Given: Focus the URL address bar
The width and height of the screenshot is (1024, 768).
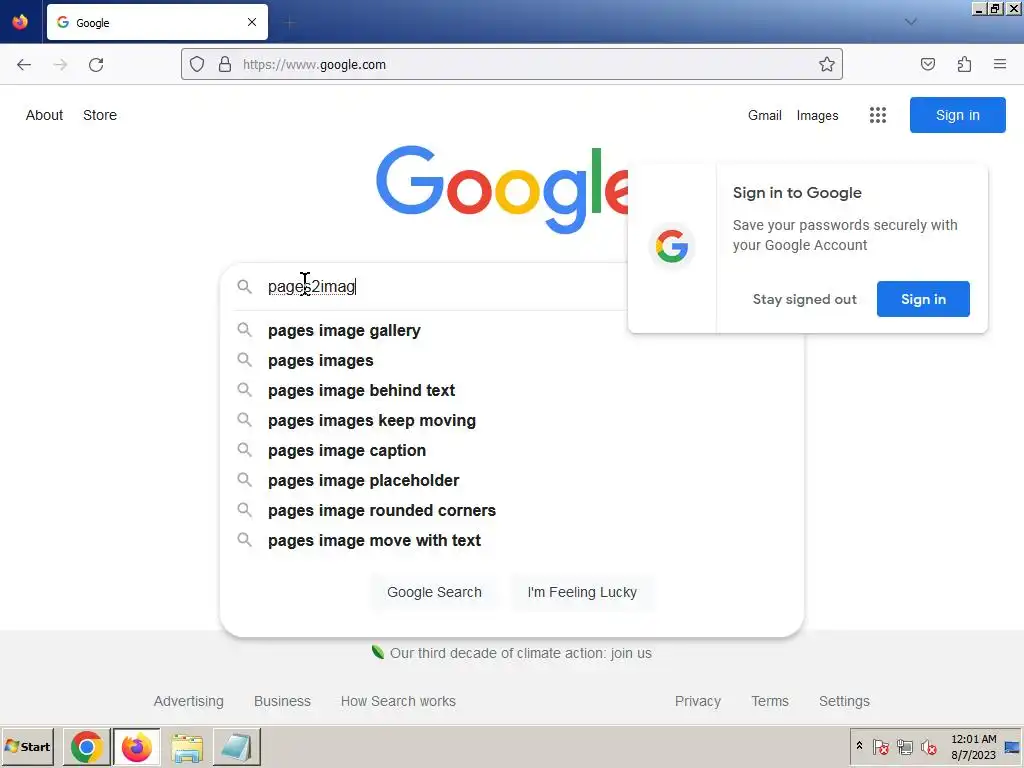Looking at the screenshot, I should click(x=511, y=64).
